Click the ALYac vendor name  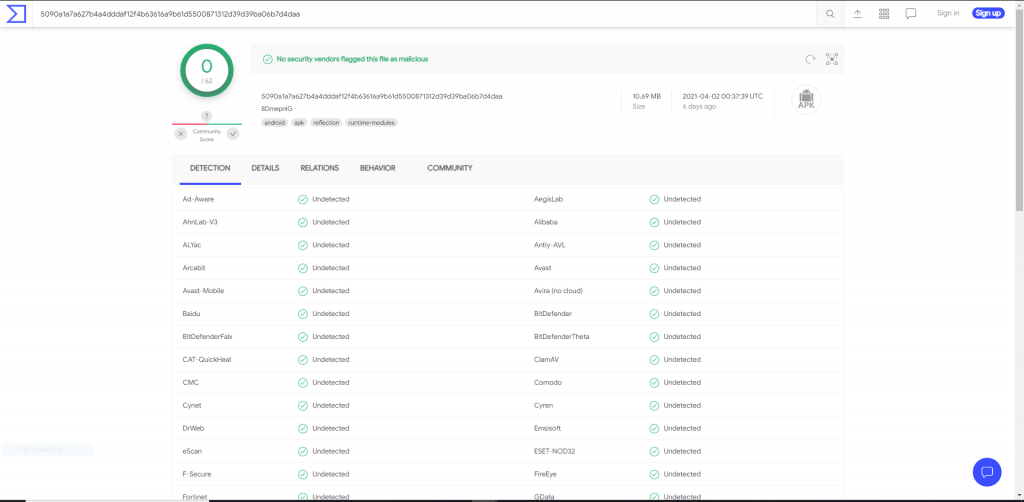tap(192, 245)
